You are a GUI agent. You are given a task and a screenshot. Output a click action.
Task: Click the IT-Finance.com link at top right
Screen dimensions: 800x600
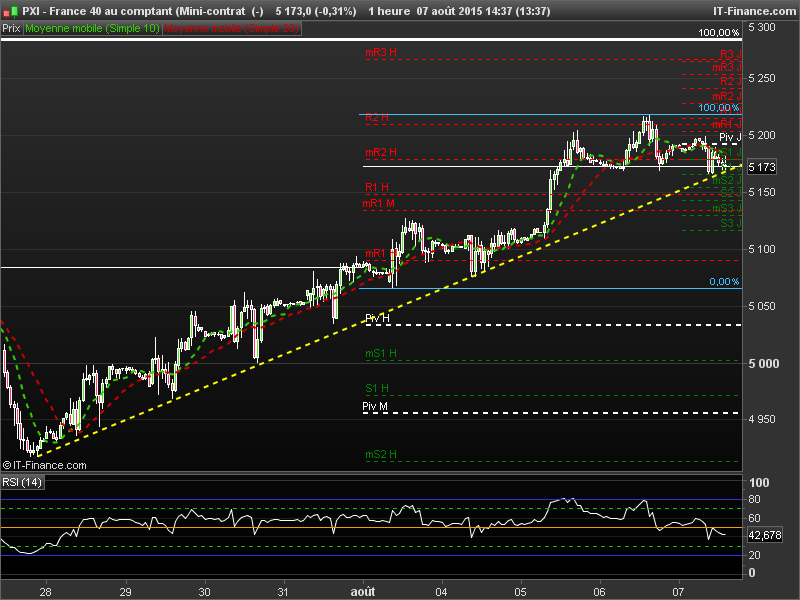pos(754,11)
